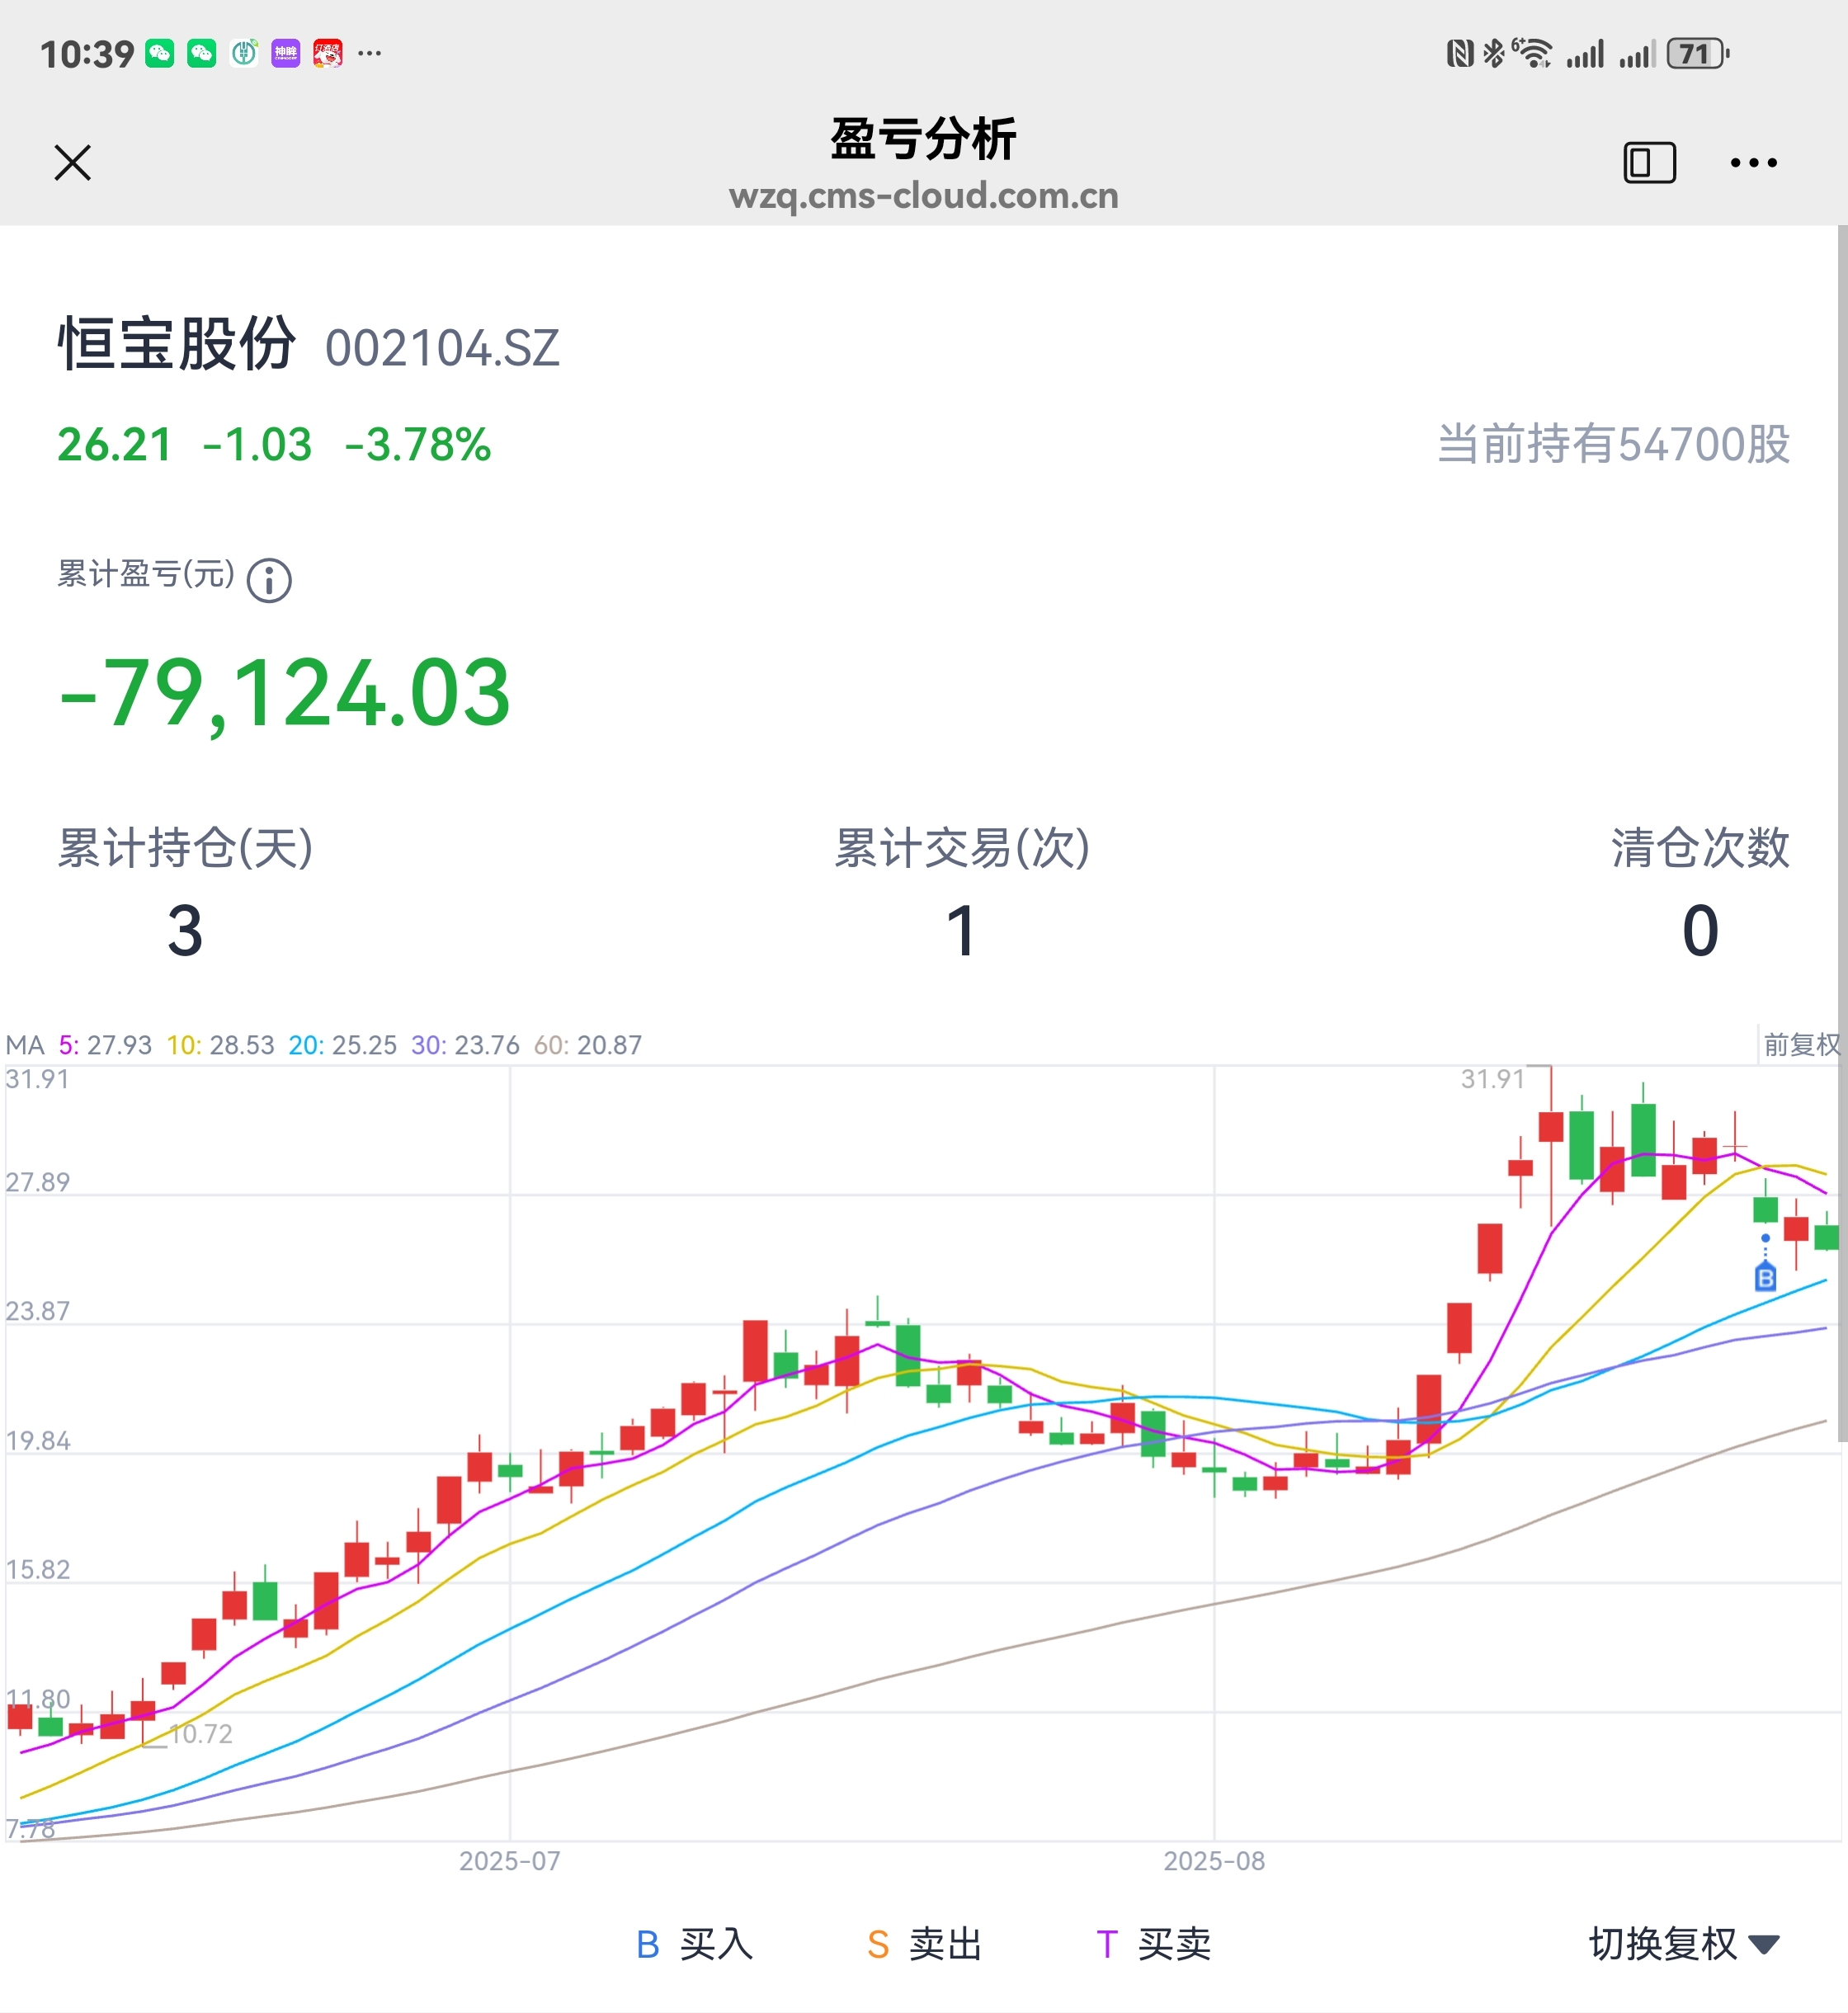Toggle the S 卖出 legend filter
Screen dimensions: 1848x2013
(924, 1944)
